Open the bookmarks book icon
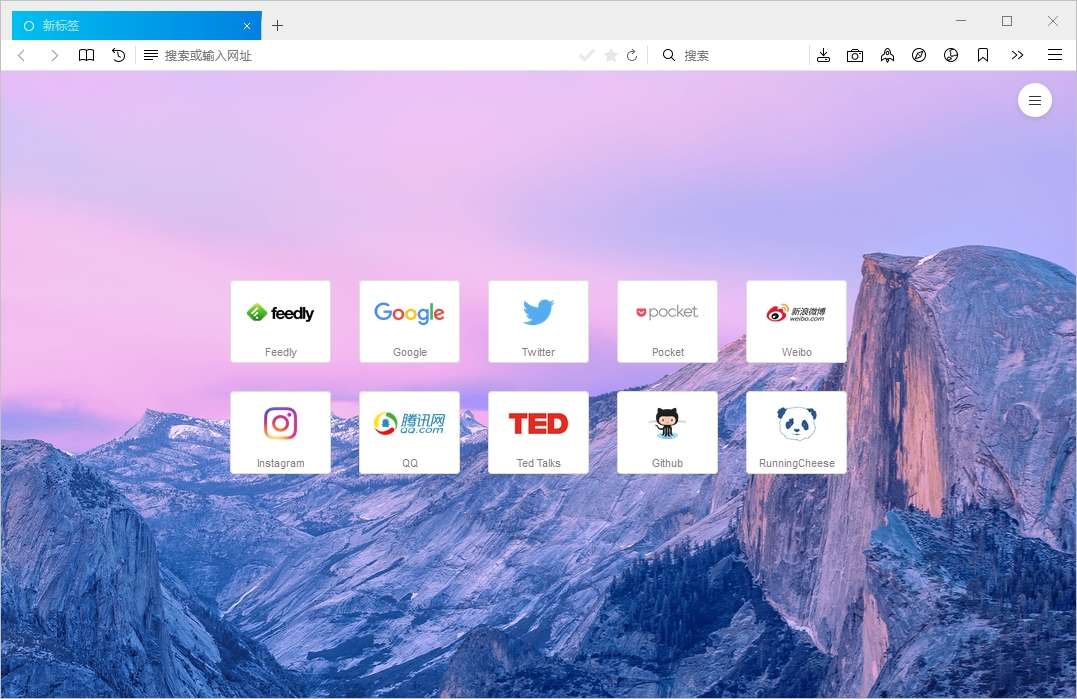Viewport: 1077px width, 699px height. click(x=87, y=55)
